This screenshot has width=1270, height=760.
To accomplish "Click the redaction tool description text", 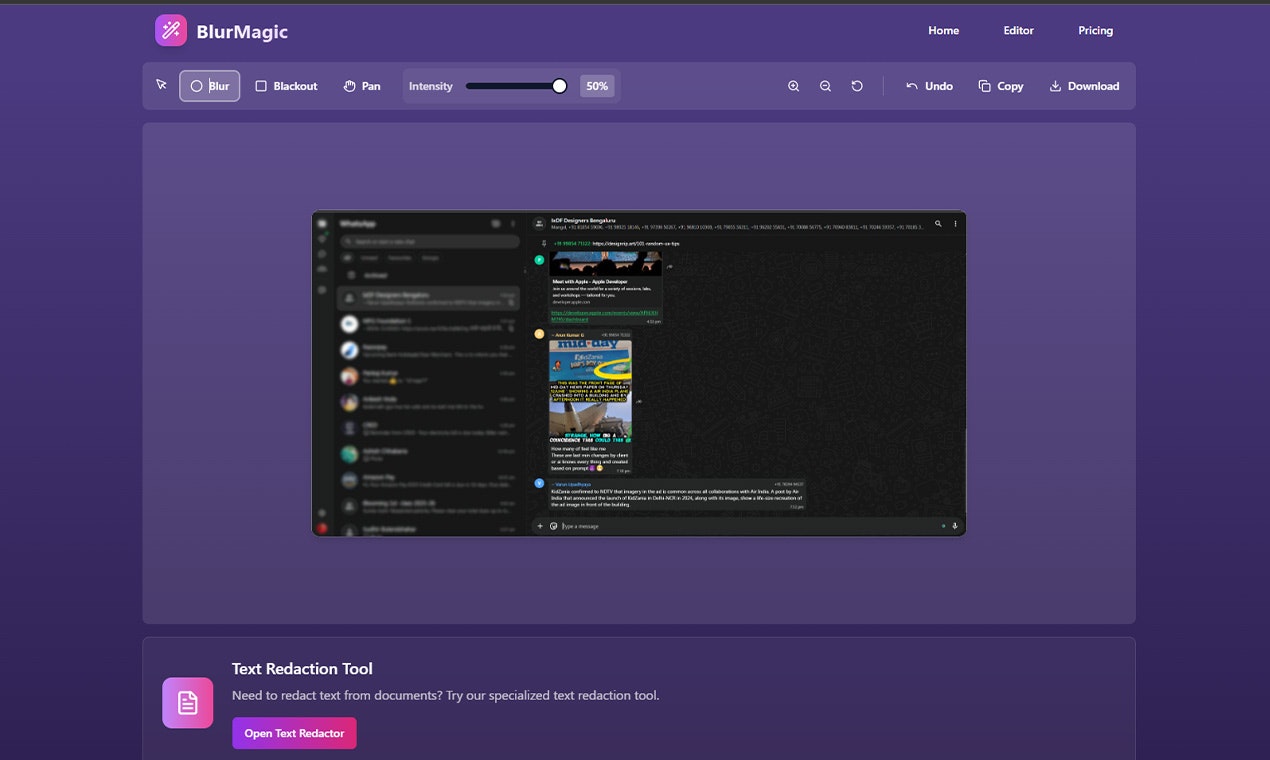I will tap(445, 695).
